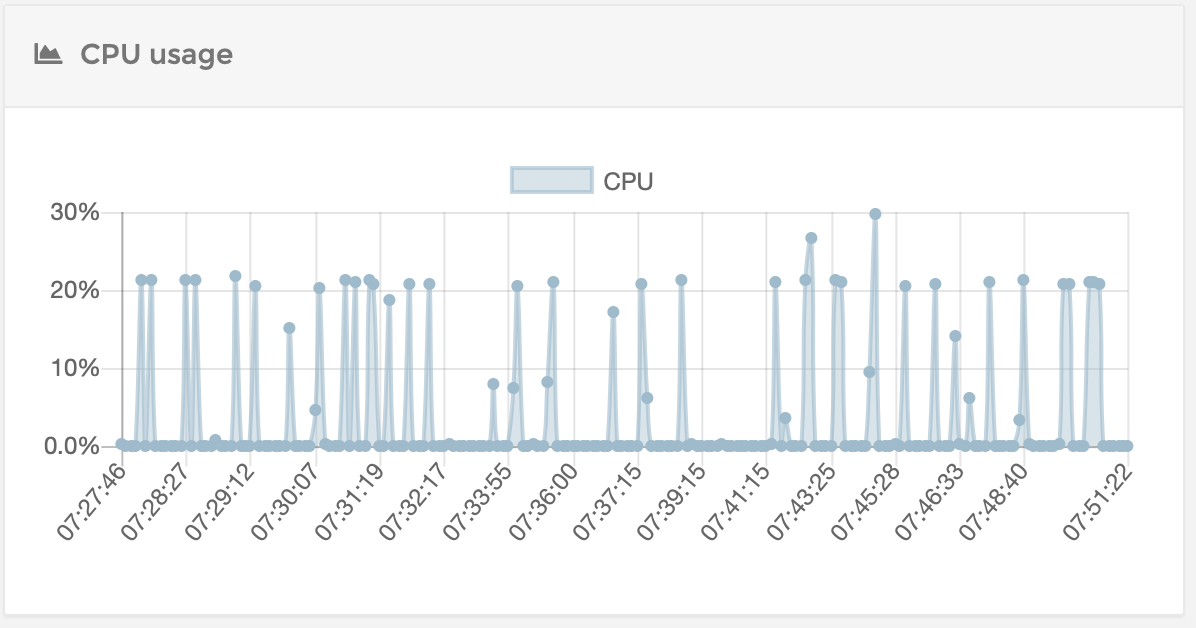The image size is (1196, 628).
Task: Click the small 8% bump near 07:33:55
Action: coord(491,382)
